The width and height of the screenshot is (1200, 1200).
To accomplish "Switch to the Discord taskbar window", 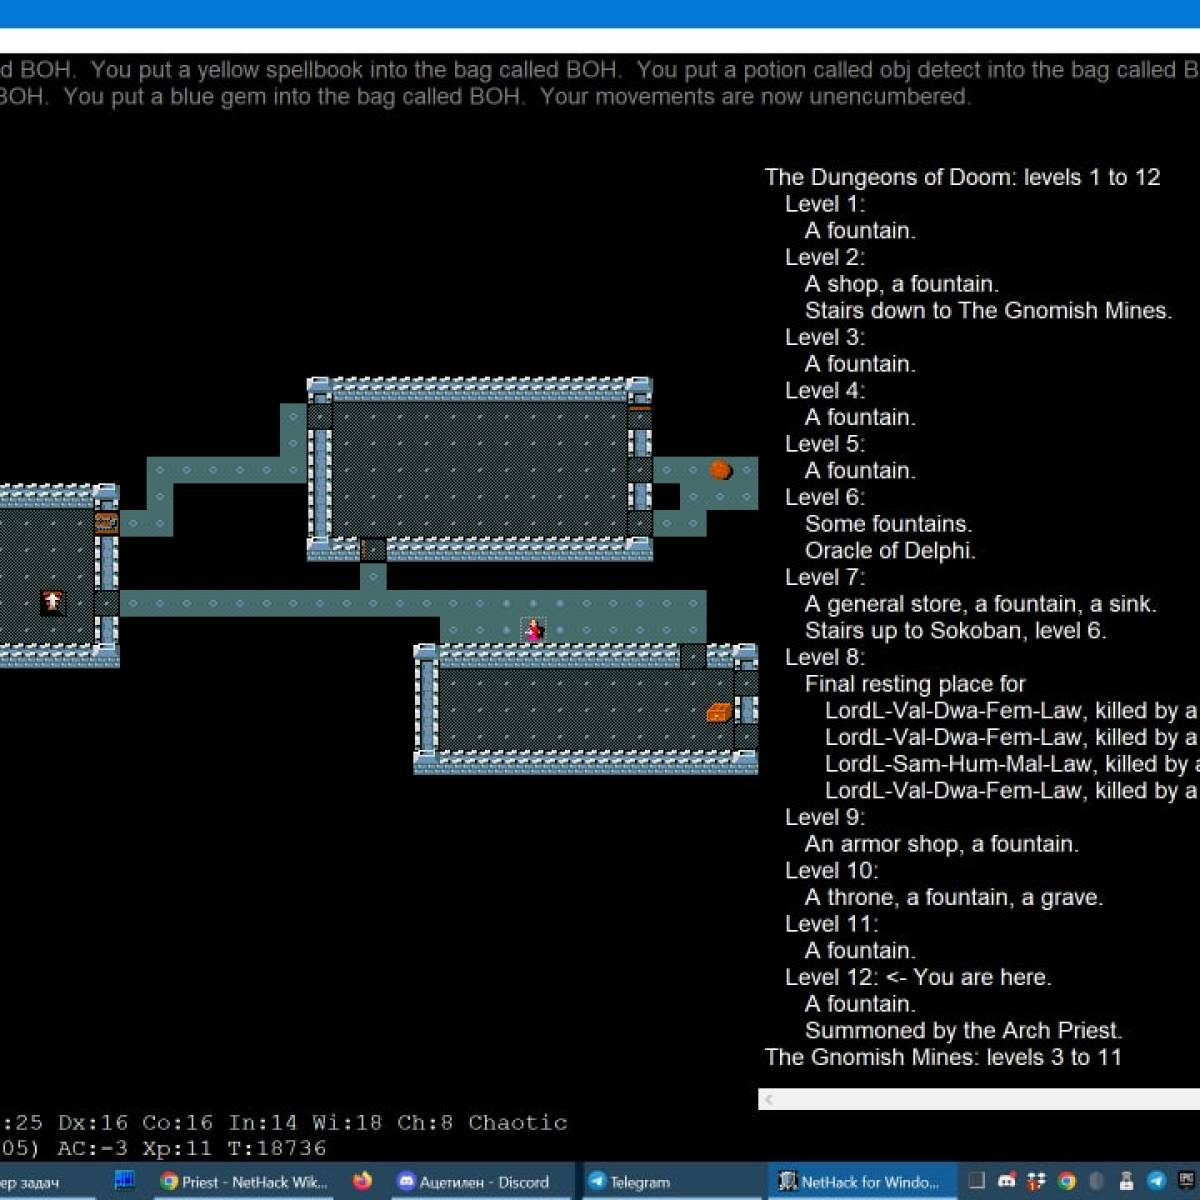I will tap(474, 1181).
